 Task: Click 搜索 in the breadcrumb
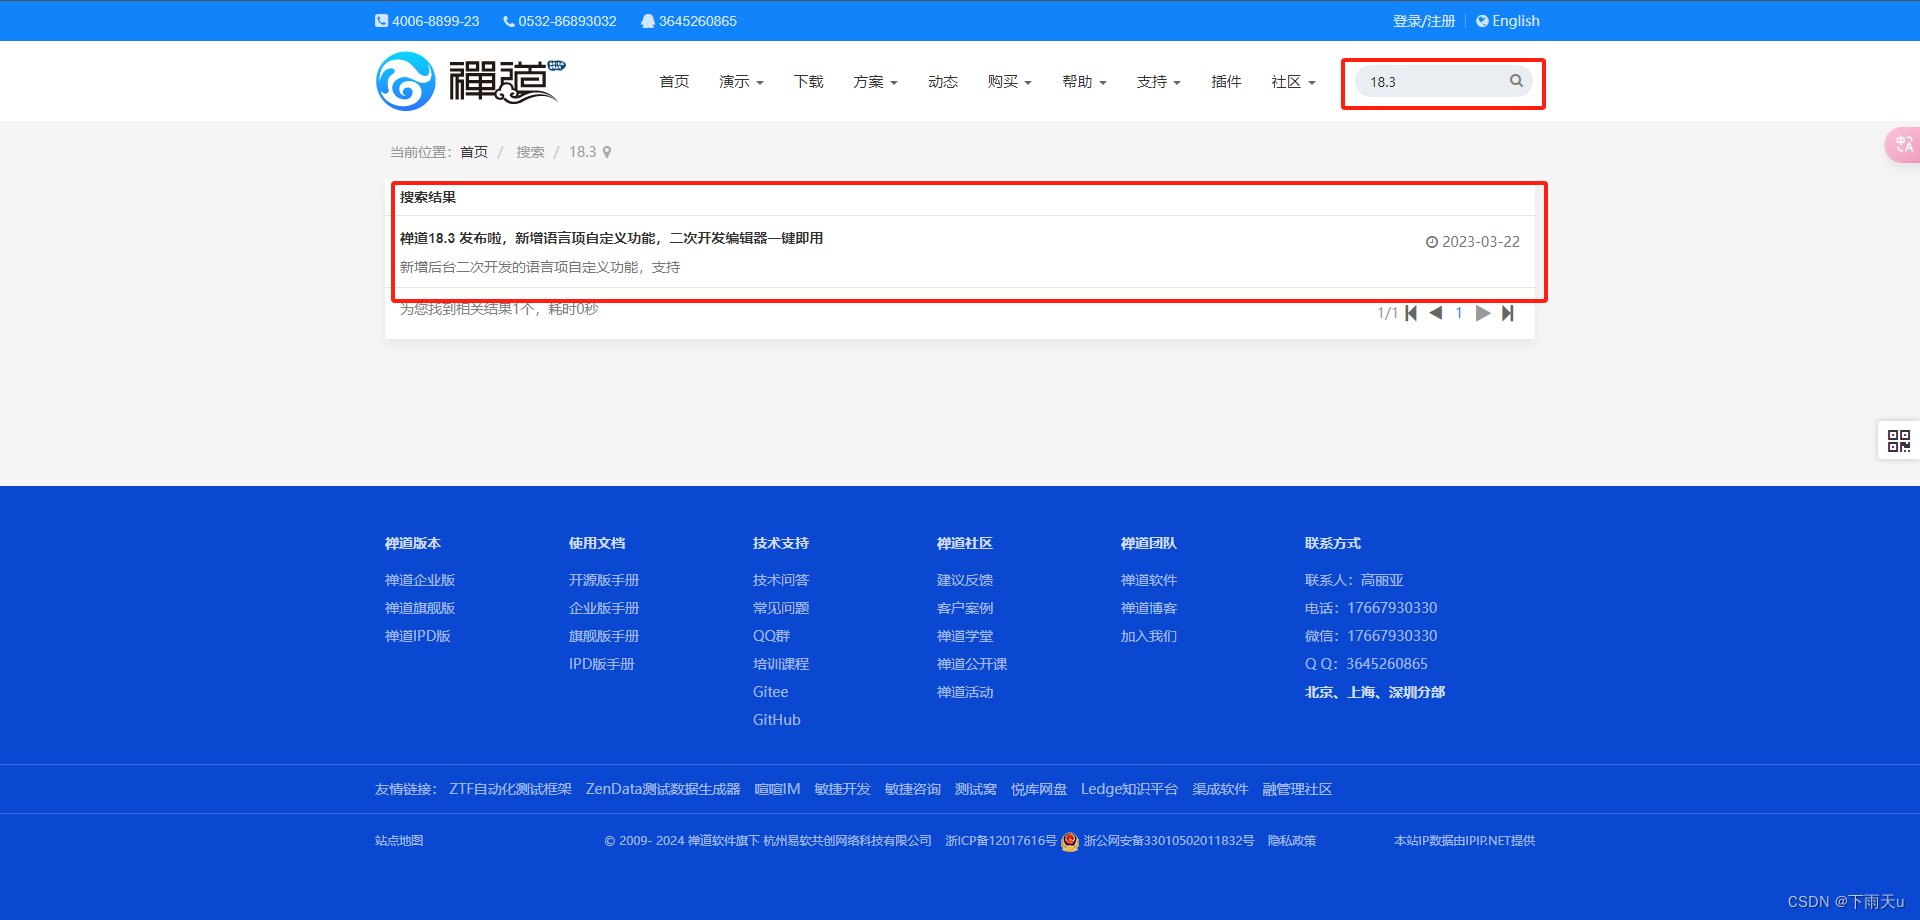tap(530, 152)
